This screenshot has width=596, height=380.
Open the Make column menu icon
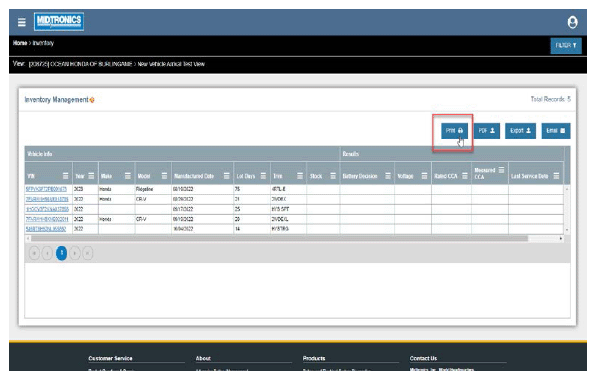tap(128, 176)
